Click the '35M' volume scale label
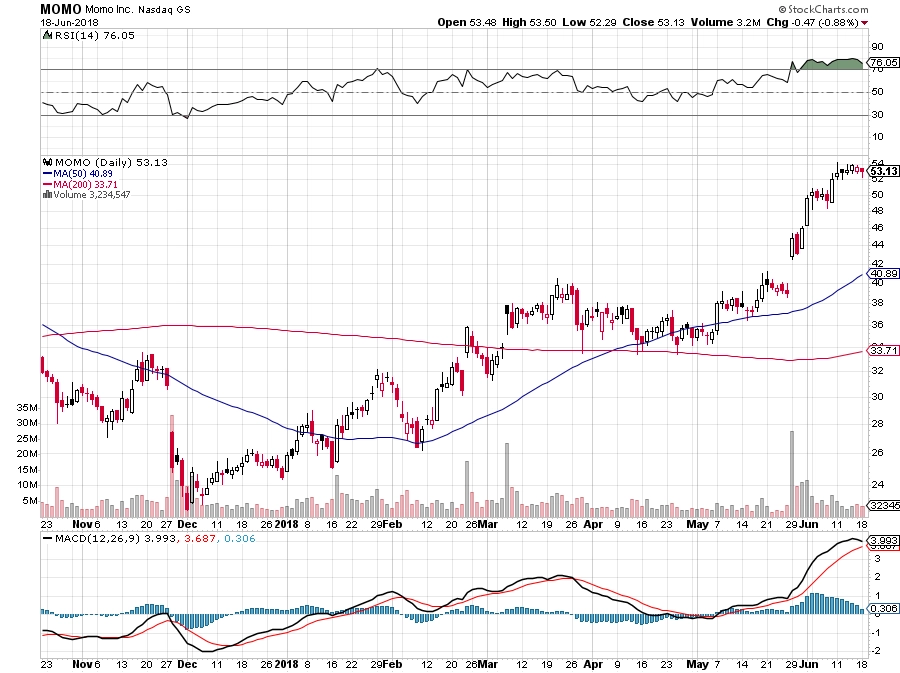 point(27,408)
